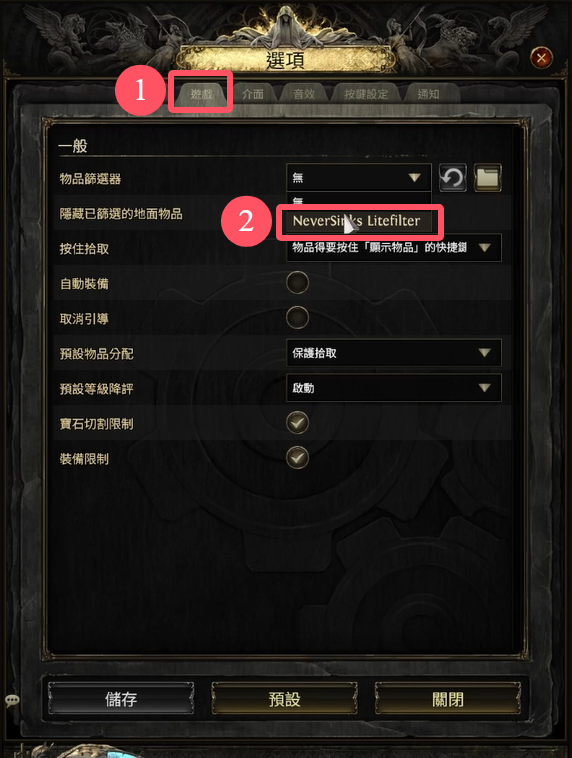Select NeverSinks Litefilter from the list
The image size is (572, 758).
click(x=356, y=221)
